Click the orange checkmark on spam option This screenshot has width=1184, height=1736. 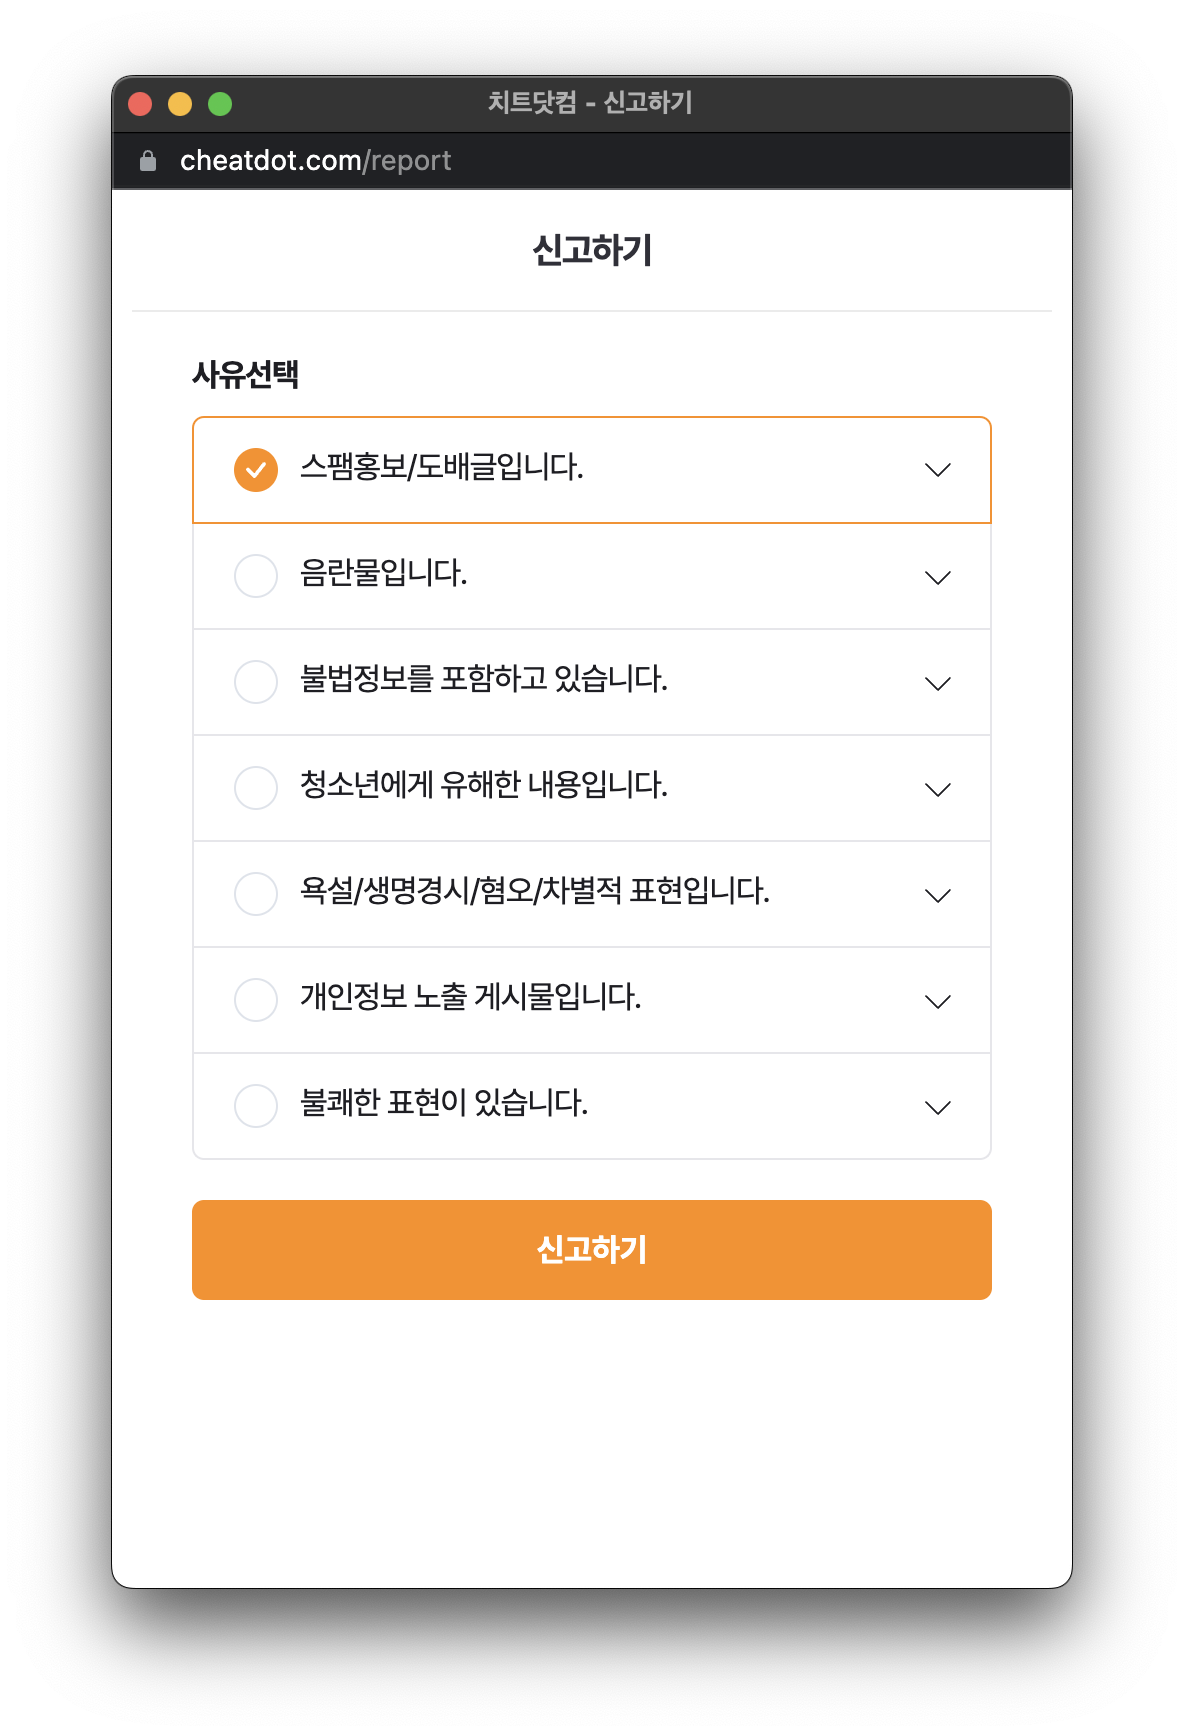[256, 470]
